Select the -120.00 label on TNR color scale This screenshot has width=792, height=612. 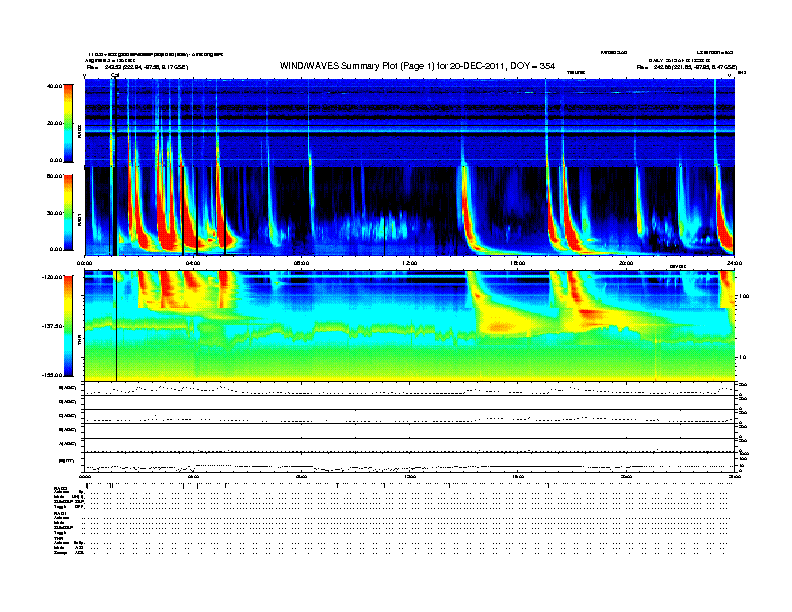(53, 277)
